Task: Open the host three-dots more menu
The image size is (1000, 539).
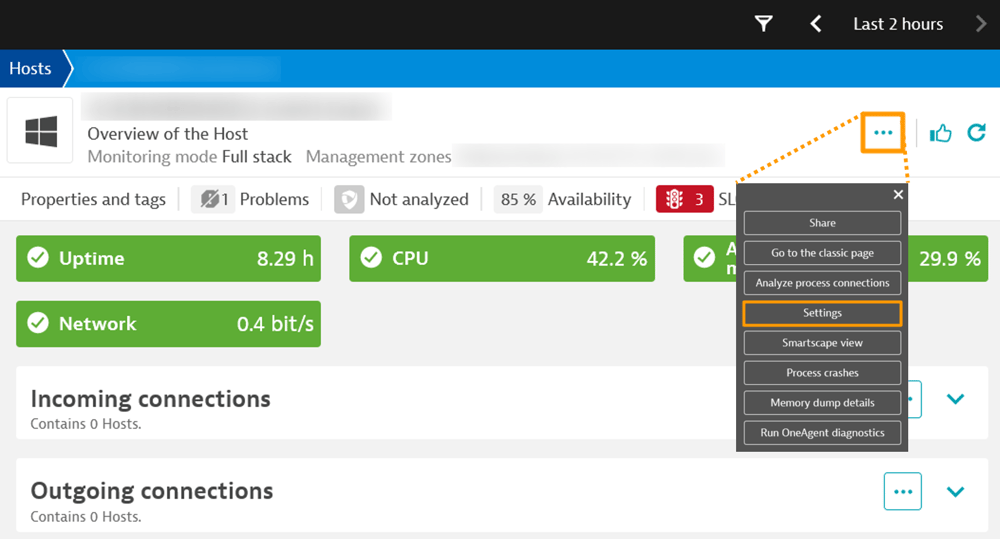Action: (x=883, y=132)
